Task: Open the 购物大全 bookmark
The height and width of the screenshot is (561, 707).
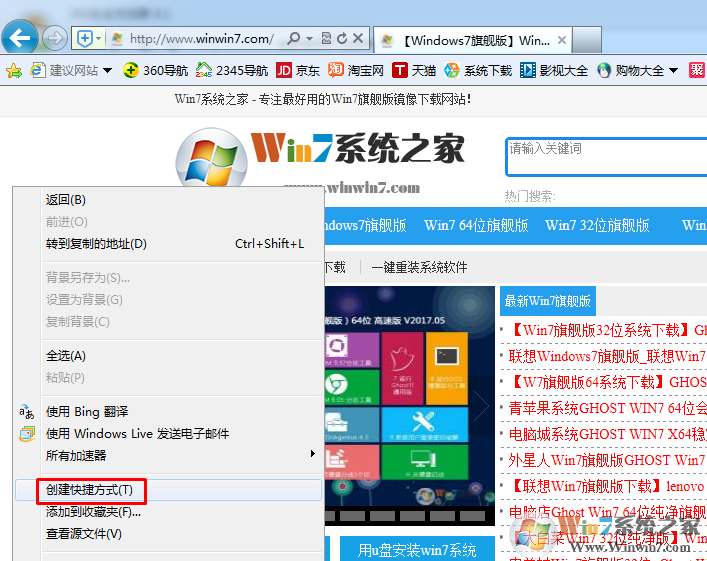Action: (630, 70)
